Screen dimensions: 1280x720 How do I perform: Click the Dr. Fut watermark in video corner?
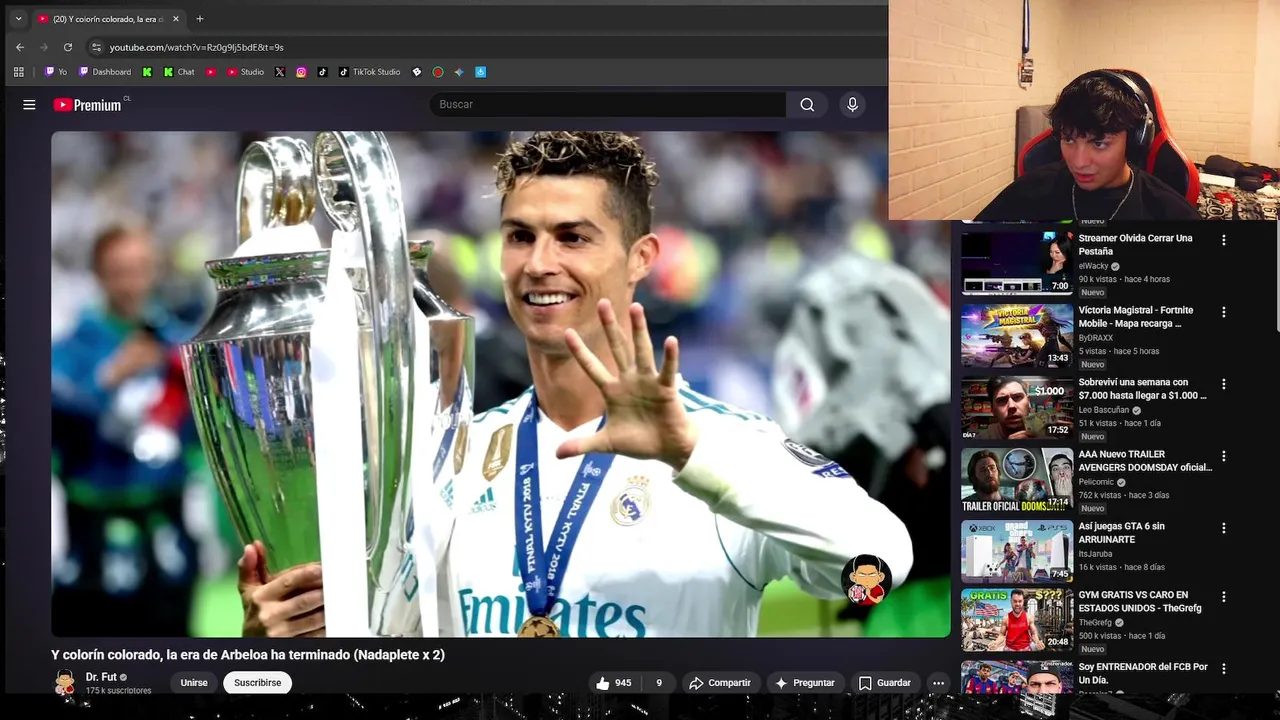pyautogui.click(x=866, y=580)
